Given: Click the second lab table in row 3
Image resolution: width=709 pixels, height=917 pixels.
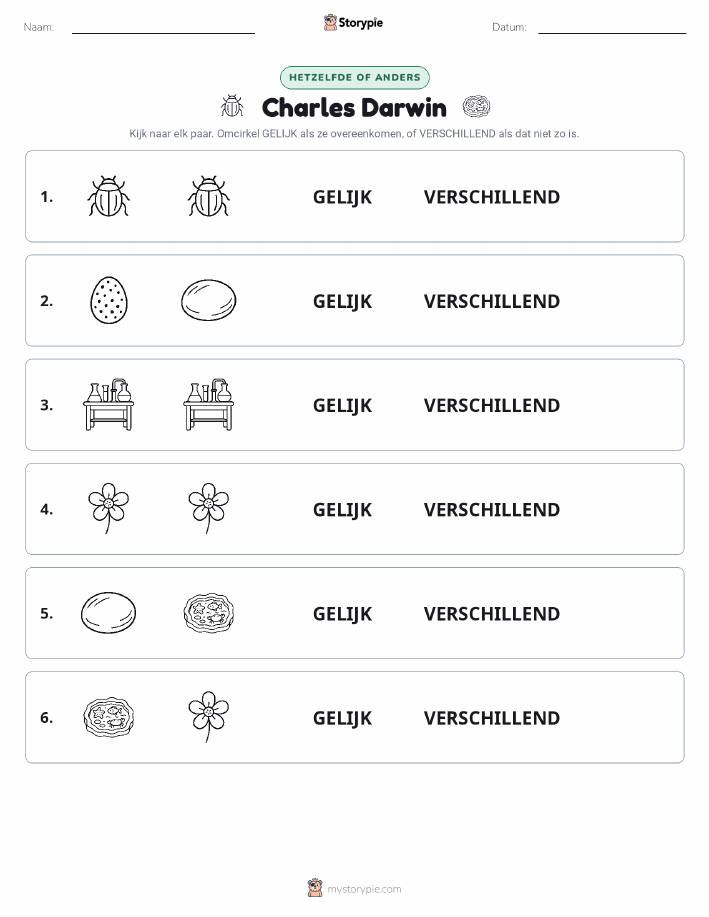Looking at the screenshot, I should pos(209,405).
